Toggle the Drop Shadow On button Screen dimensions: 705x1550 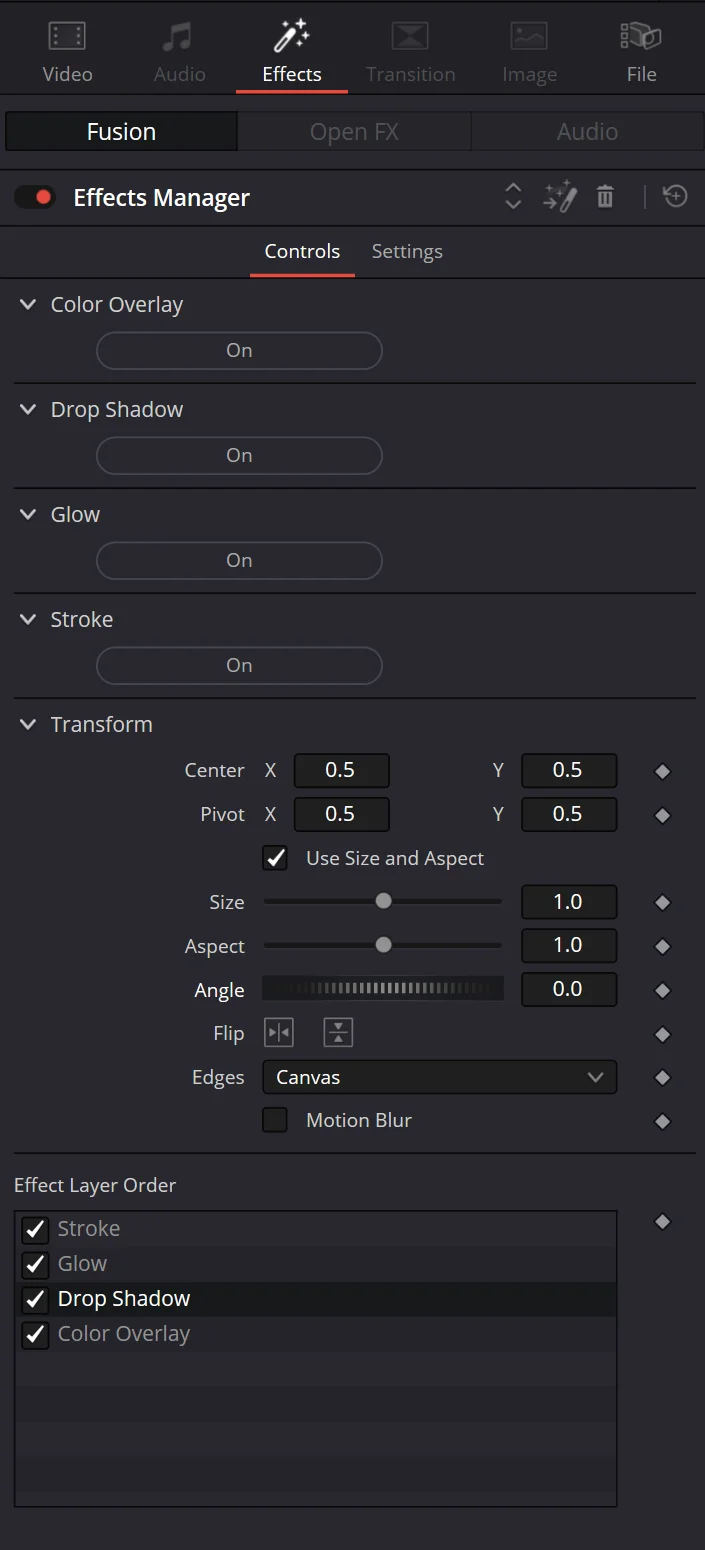tap(239, 456)
